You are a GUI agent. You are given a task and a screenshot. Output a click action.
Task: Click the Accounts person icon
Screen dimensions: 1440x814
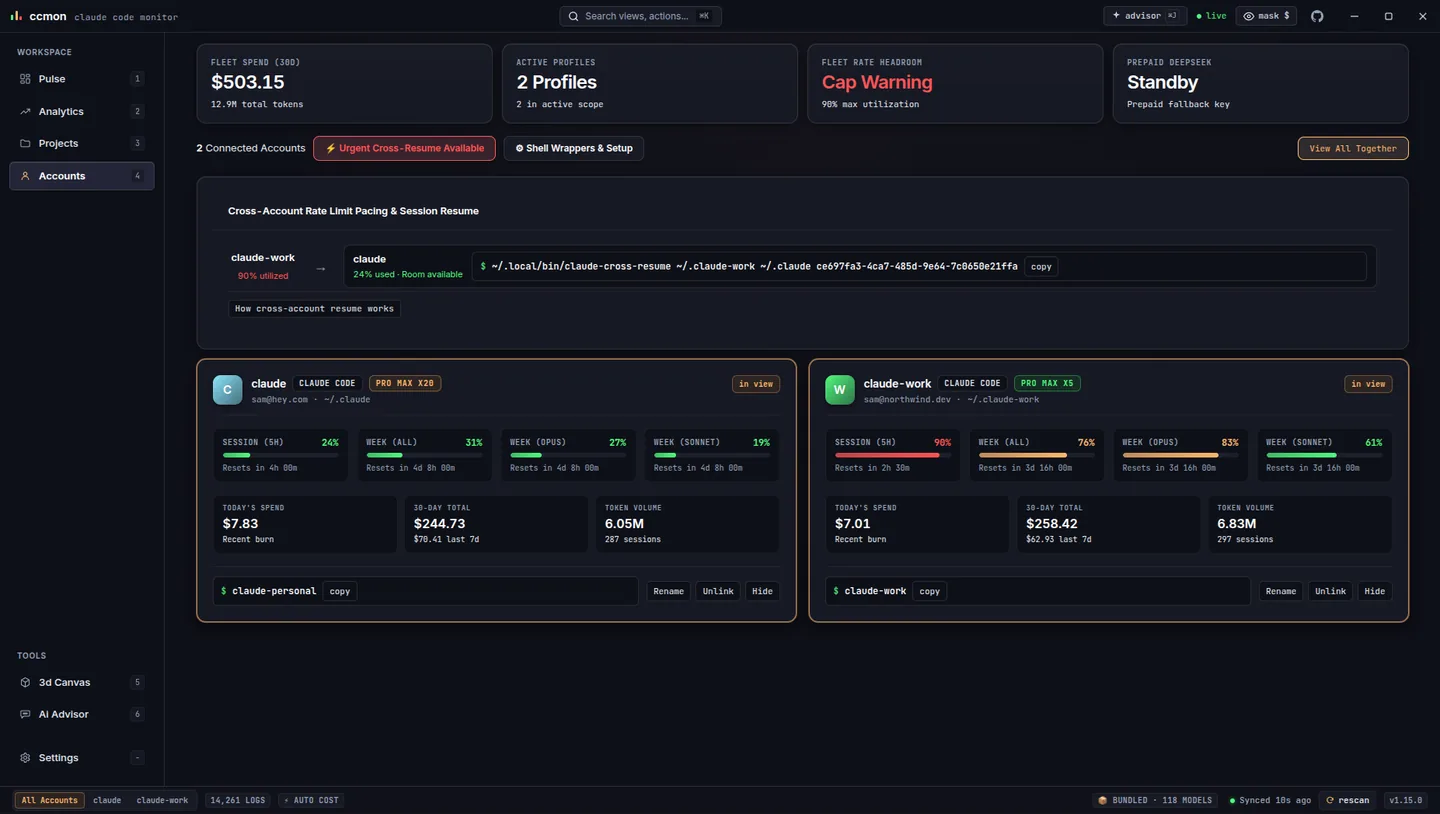pyautogui.click(x=25, y=176)
